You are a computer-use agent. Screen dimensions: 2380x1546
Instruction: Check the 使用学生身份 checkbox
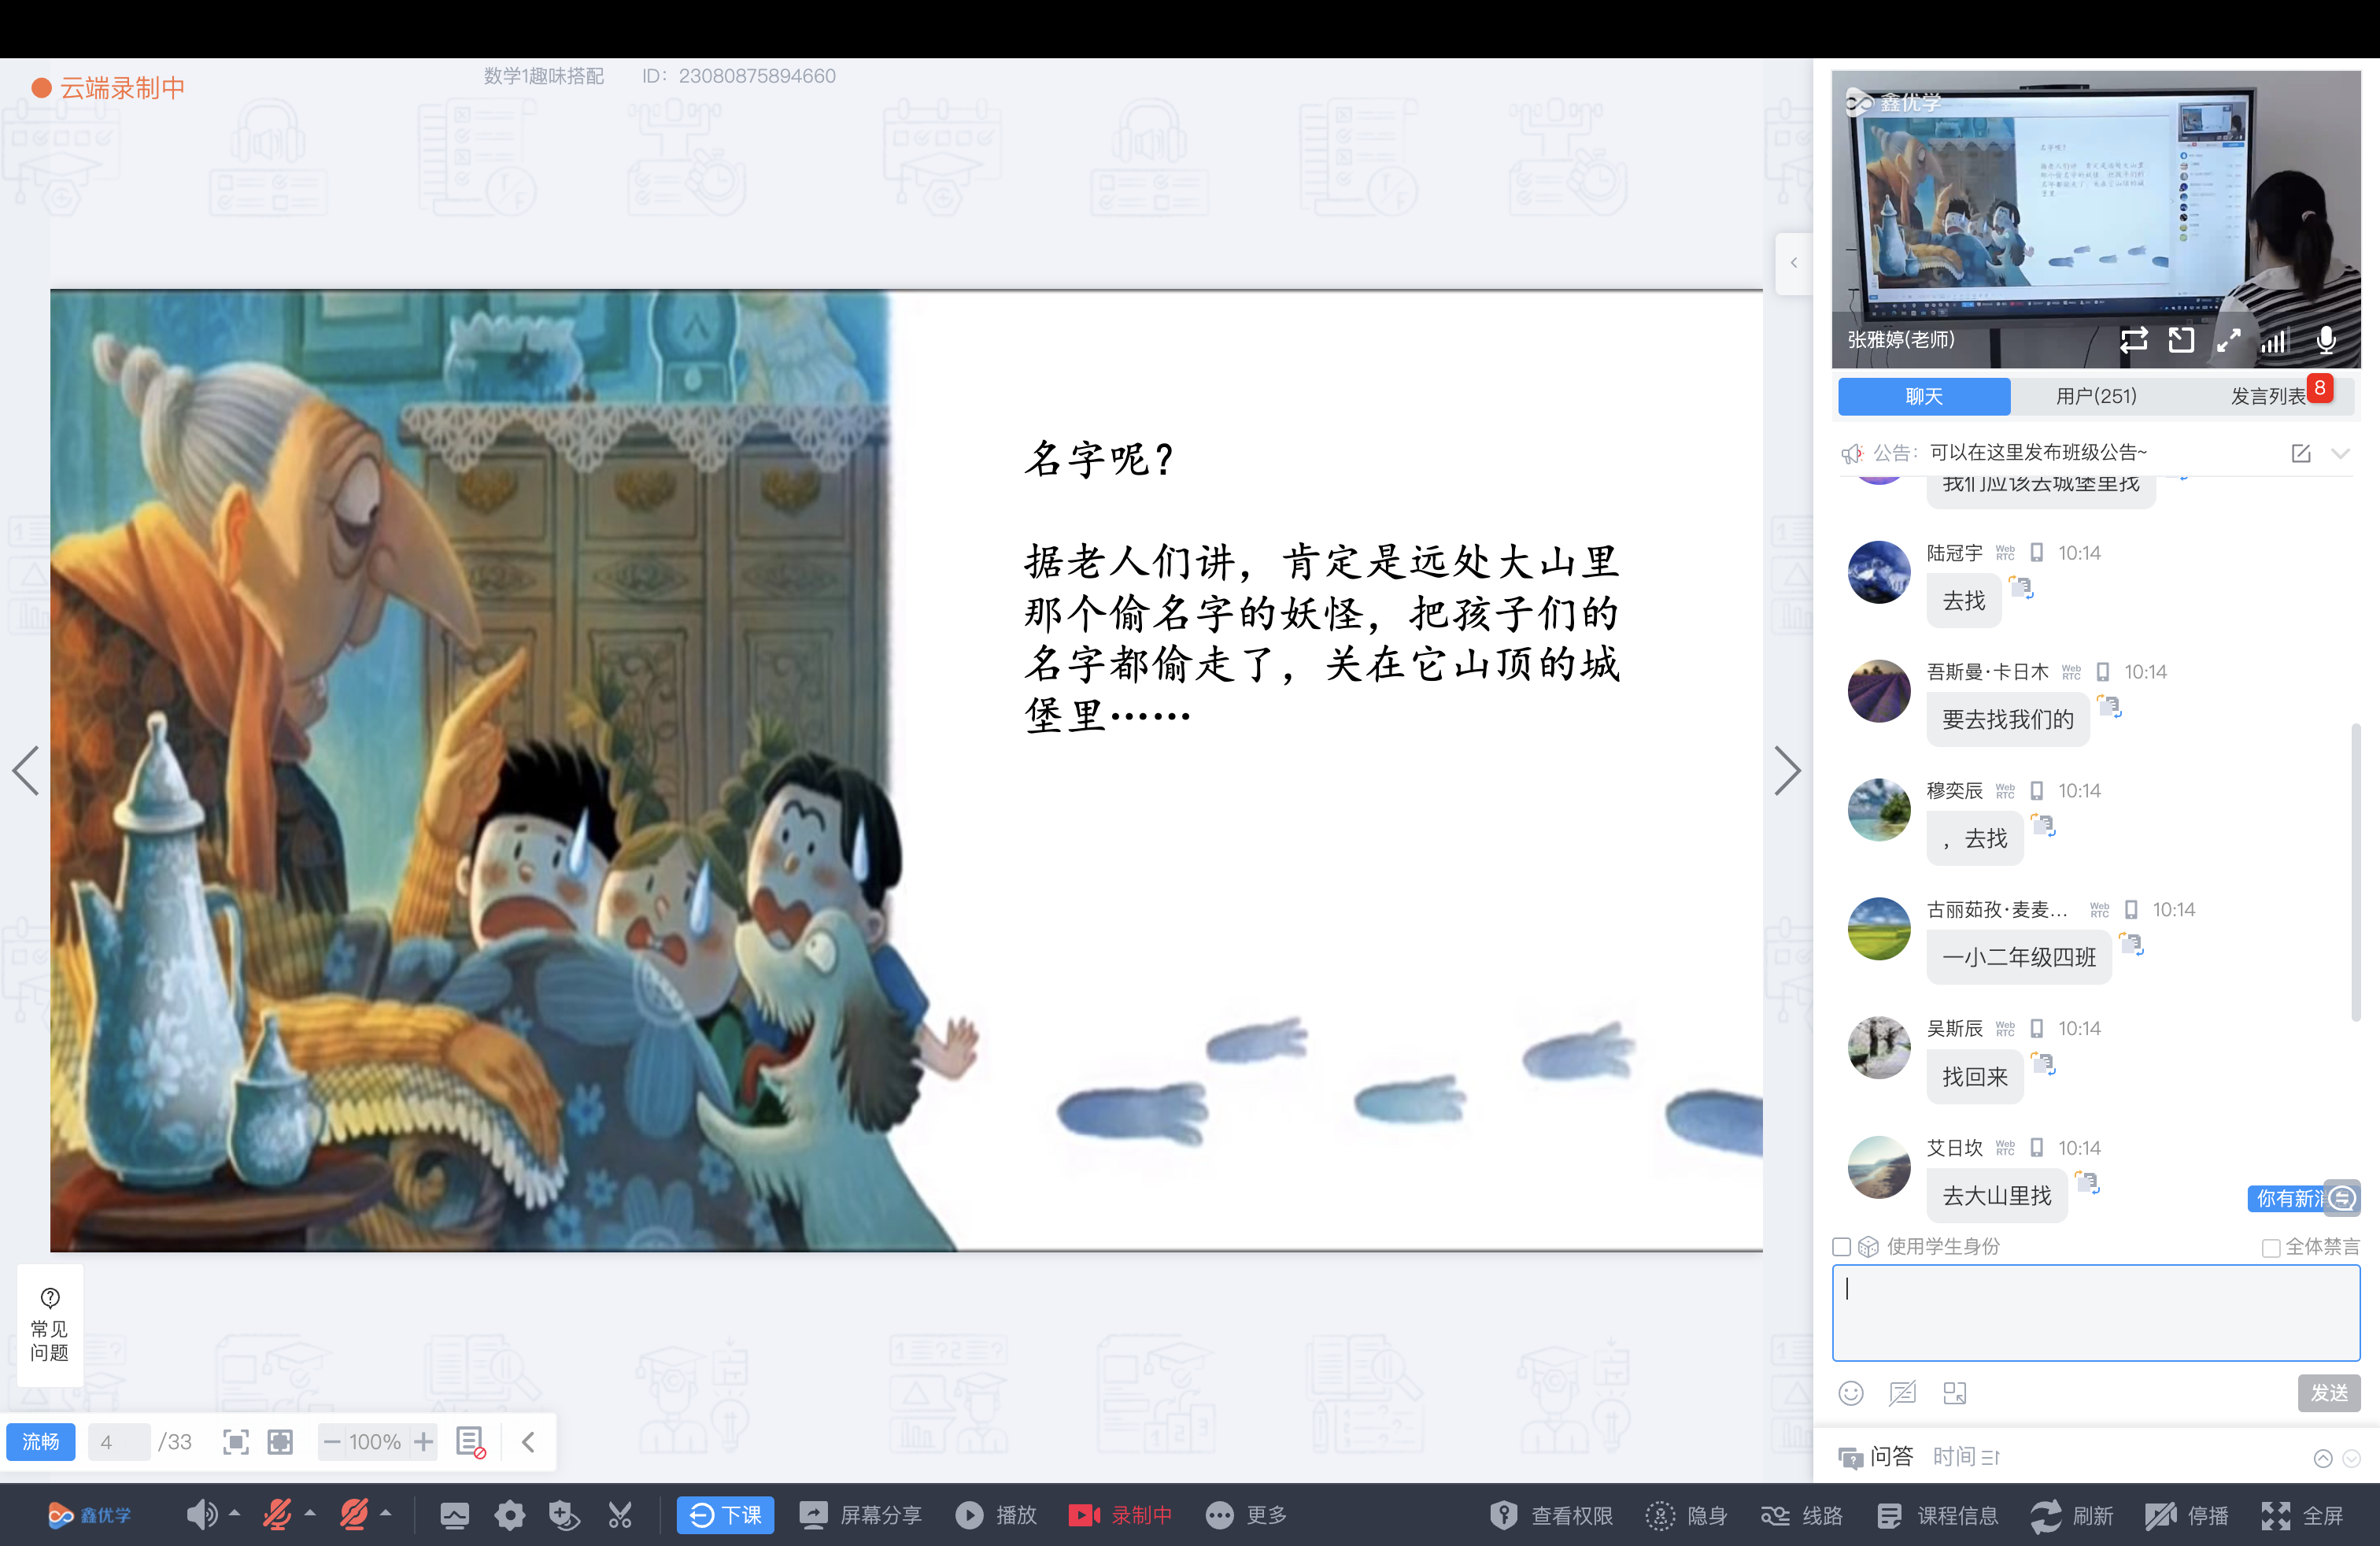(1842, 1247)
